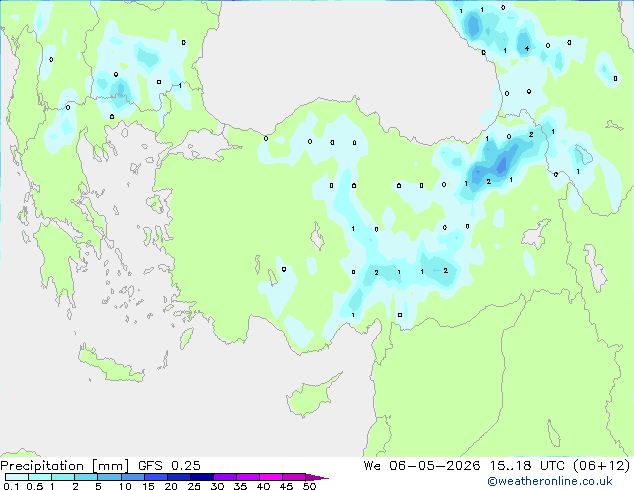
Task: Click the legend scale label "40"
Action: [263, 486]
